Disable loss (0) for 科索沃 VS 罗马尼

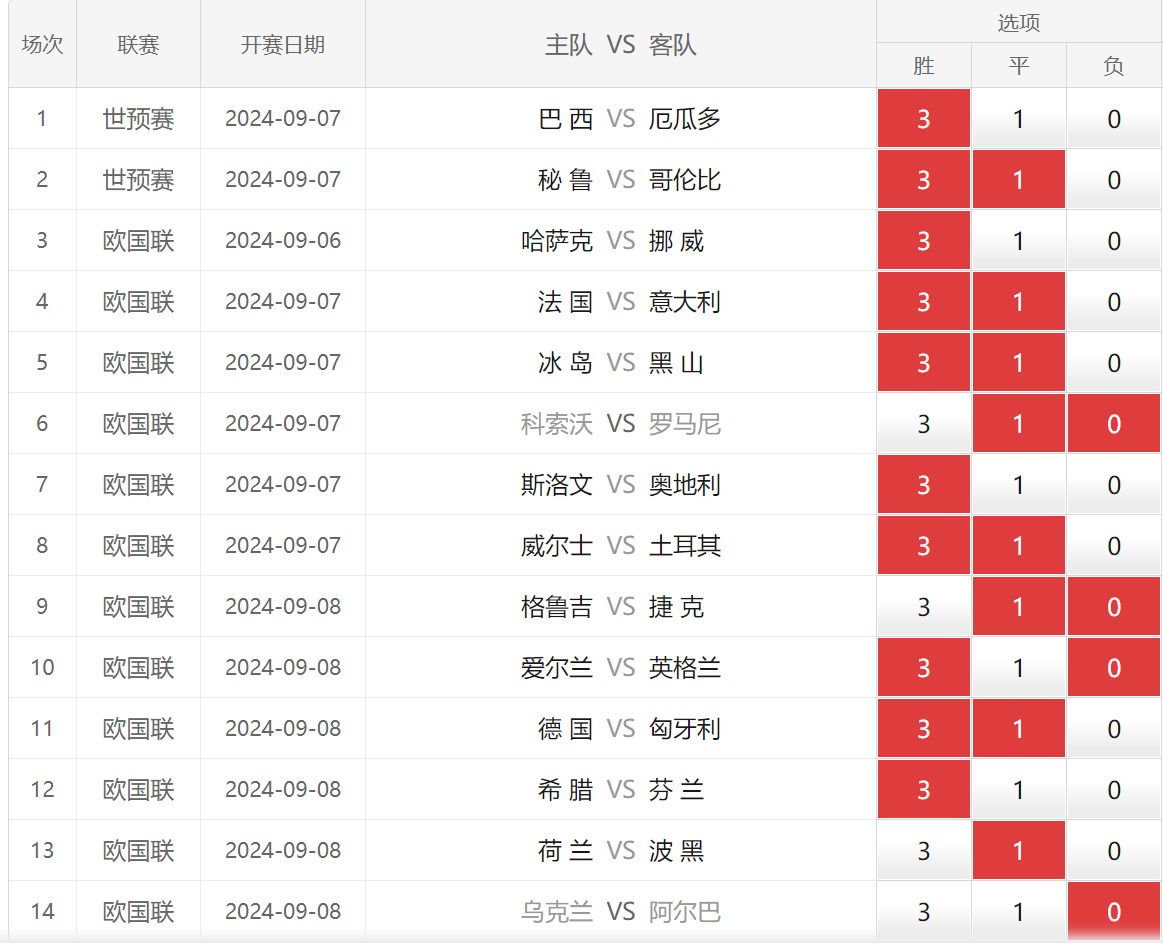point(1113,423)
